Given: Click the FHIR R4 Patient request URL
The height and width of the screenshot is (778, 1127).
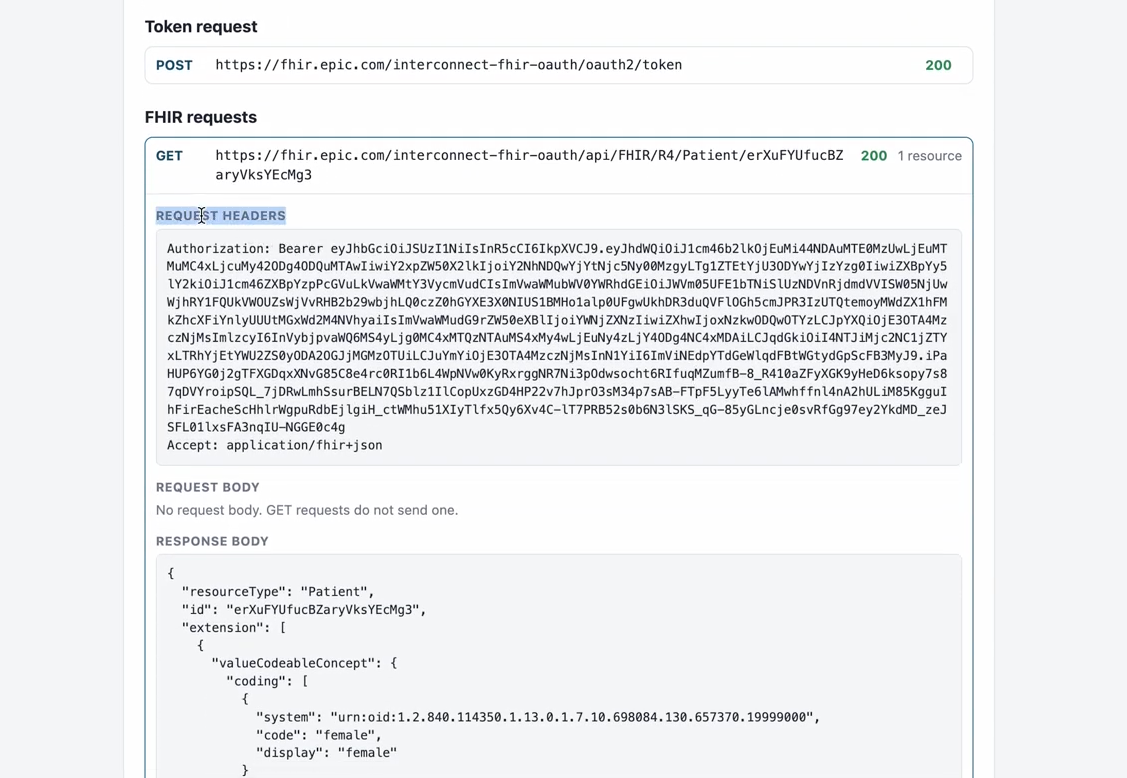Looking at the screenshot, I should (x=529, y=165).
